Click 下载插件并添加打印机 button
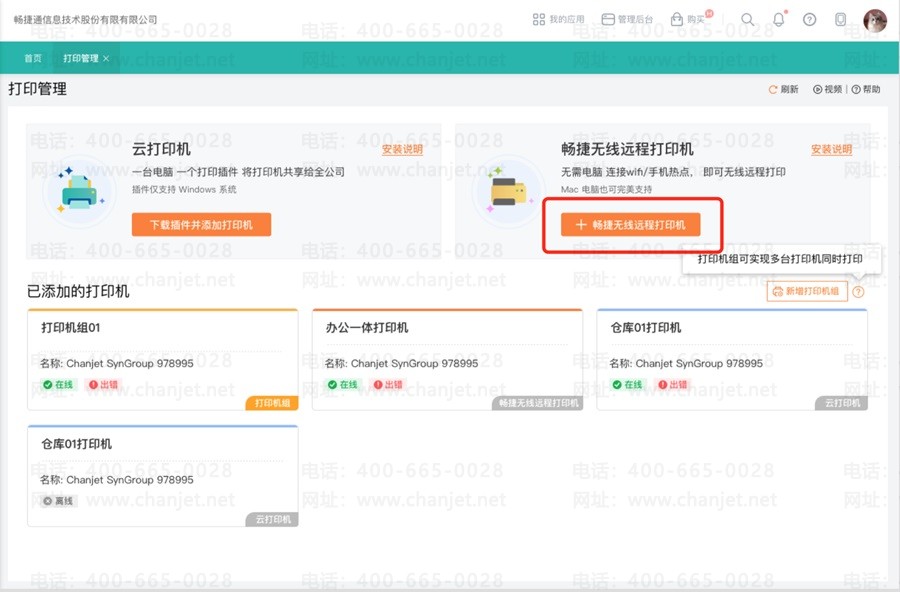 201,225
